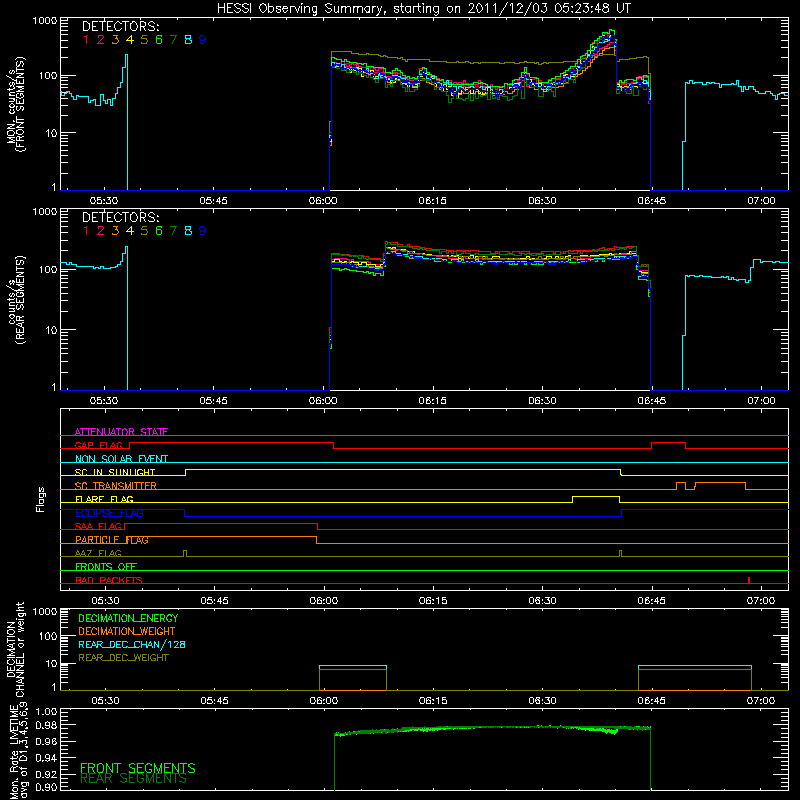Viewport: 800px width, 800px height.
Task: Click the ATTENUATOR_STATE flag label
Action: pyautogui.click(x=121, y=432)
